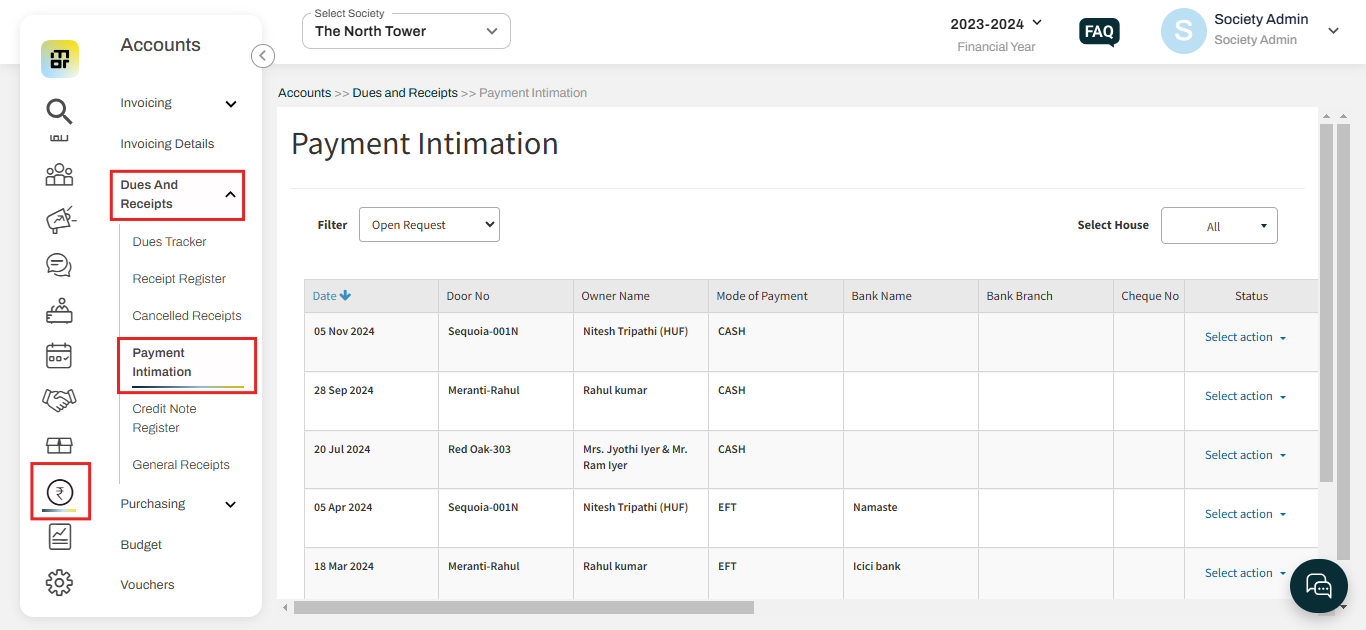The image size is (1366, 630).
Task: Click the settings gear in the sidebar
Action: click(x=59, y=582)
